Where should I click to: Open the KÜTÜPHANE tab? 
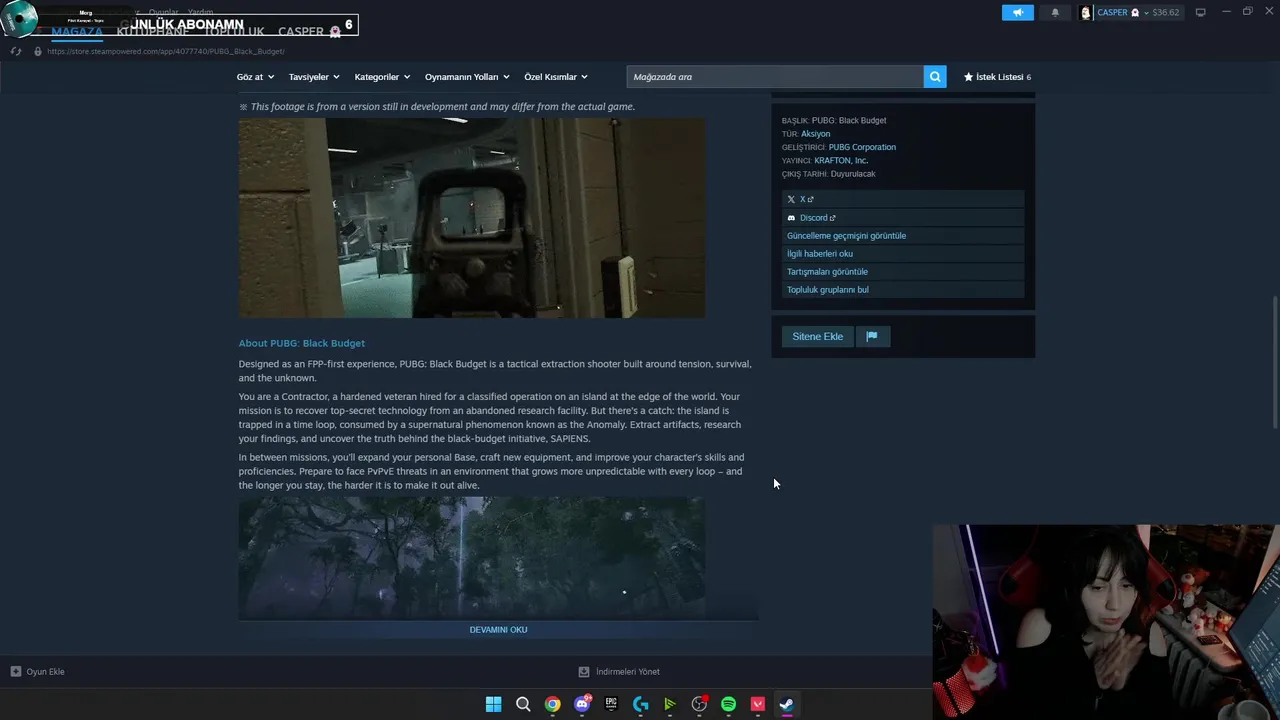click(152, 32)
